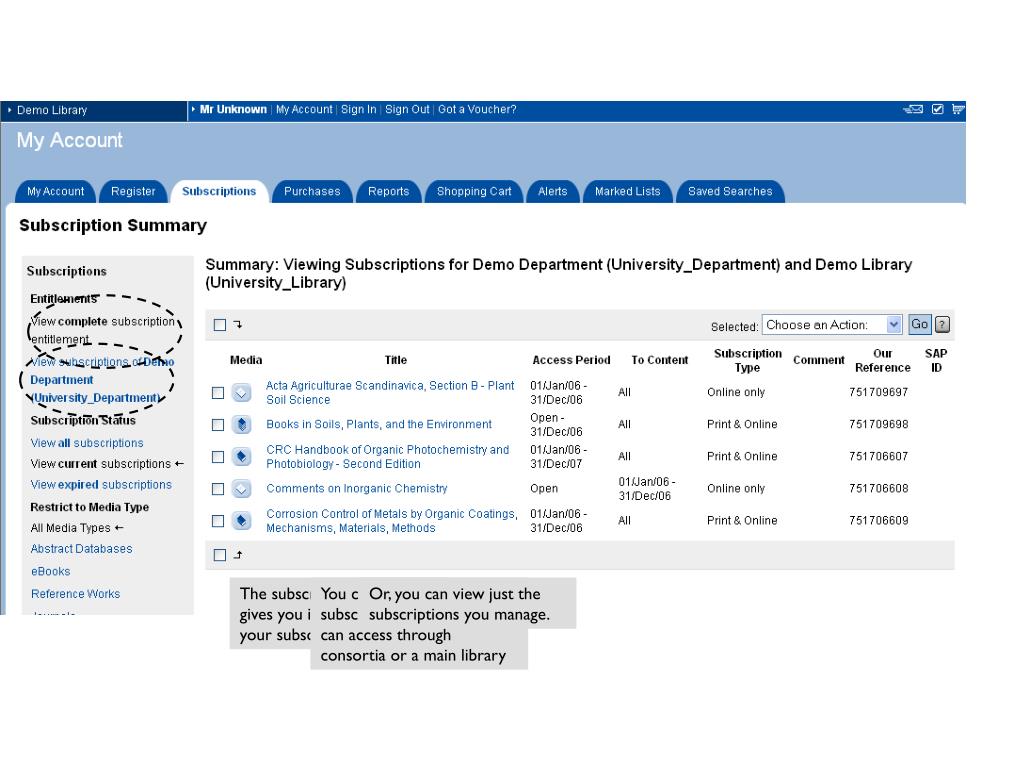Screen dimensions: 1024x768
Task: Select All Media Types filter
Action: [x=71, y=528]
